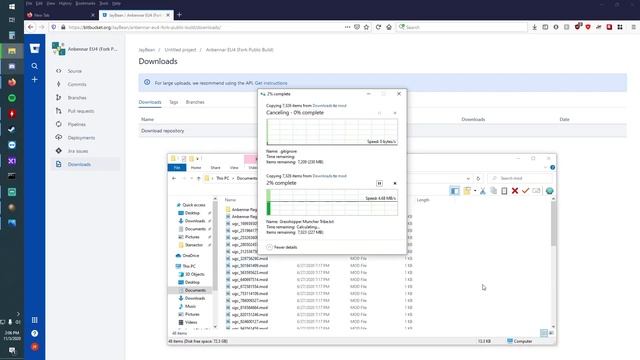
Task: Click the Explorer up-folder arrow
Action: [x=198, y=178]
